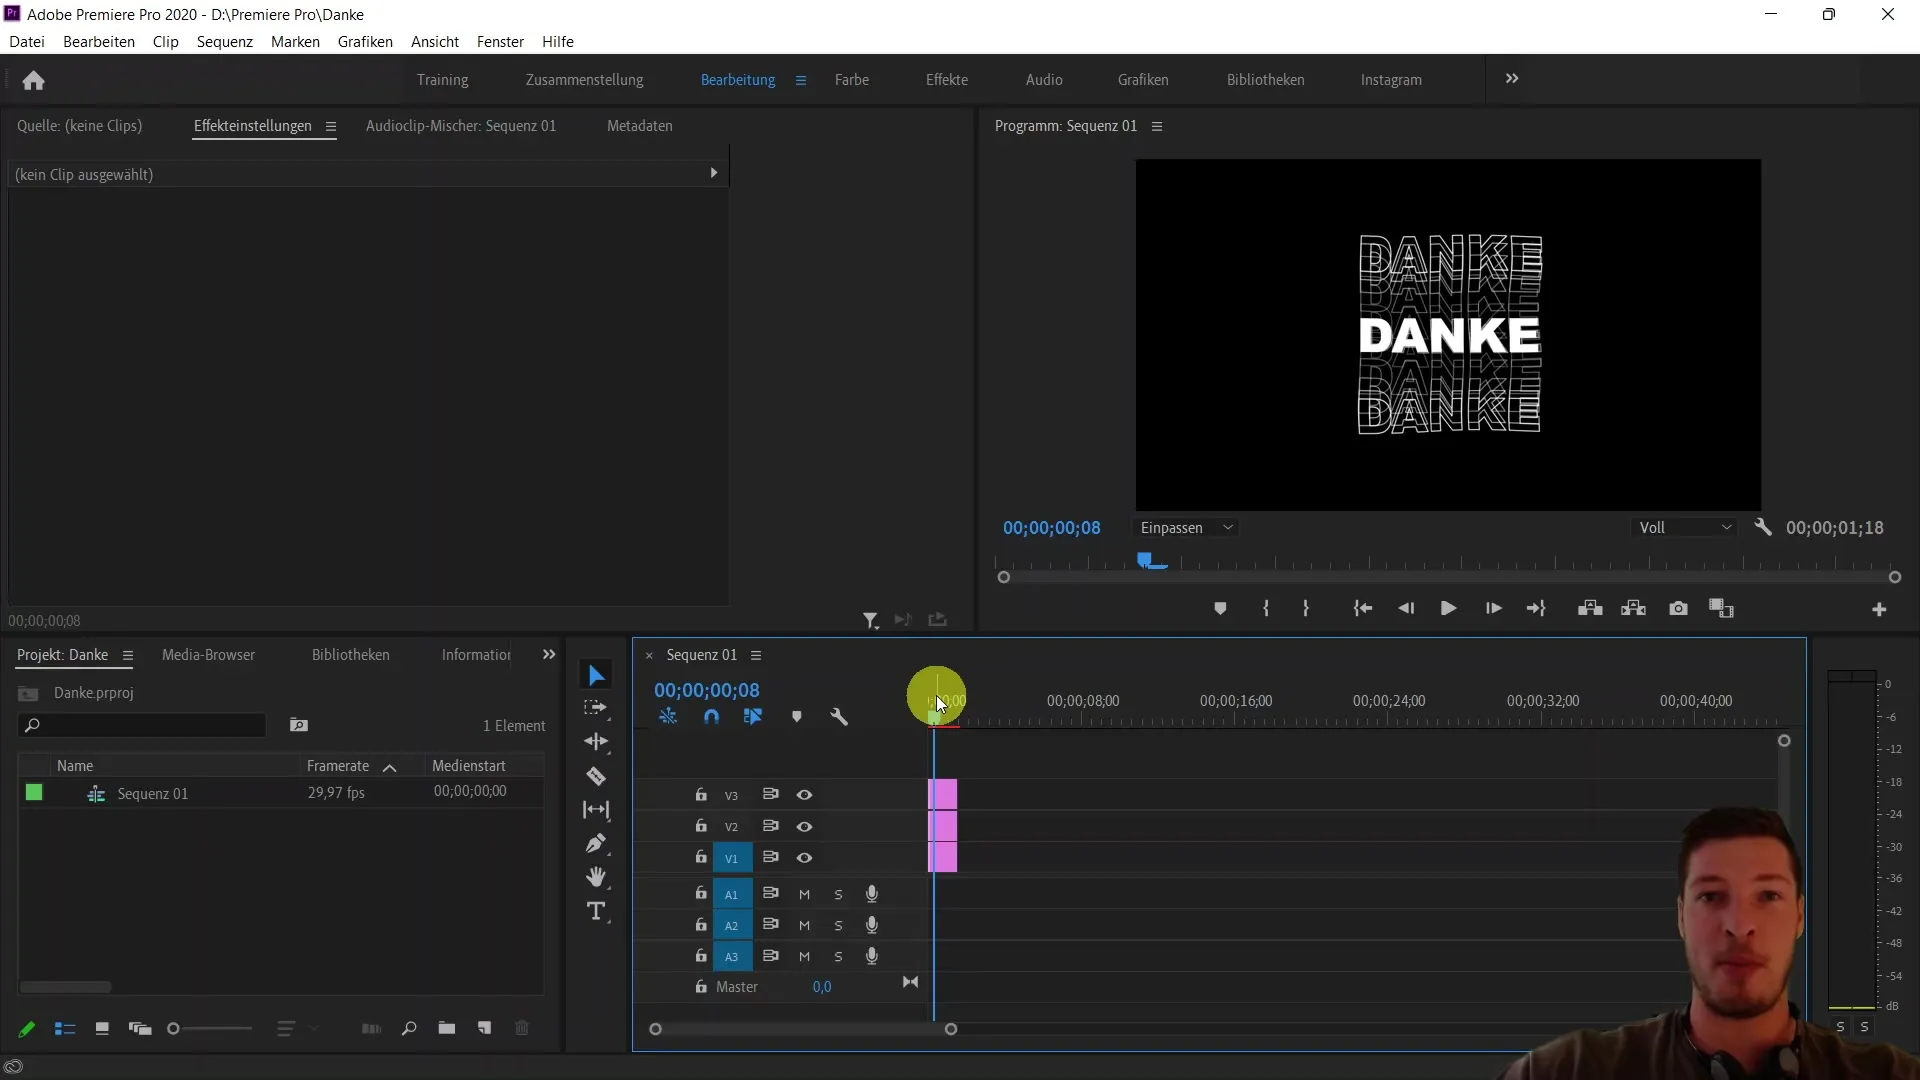Open the Sequenz menu

[x=225, y=42]
